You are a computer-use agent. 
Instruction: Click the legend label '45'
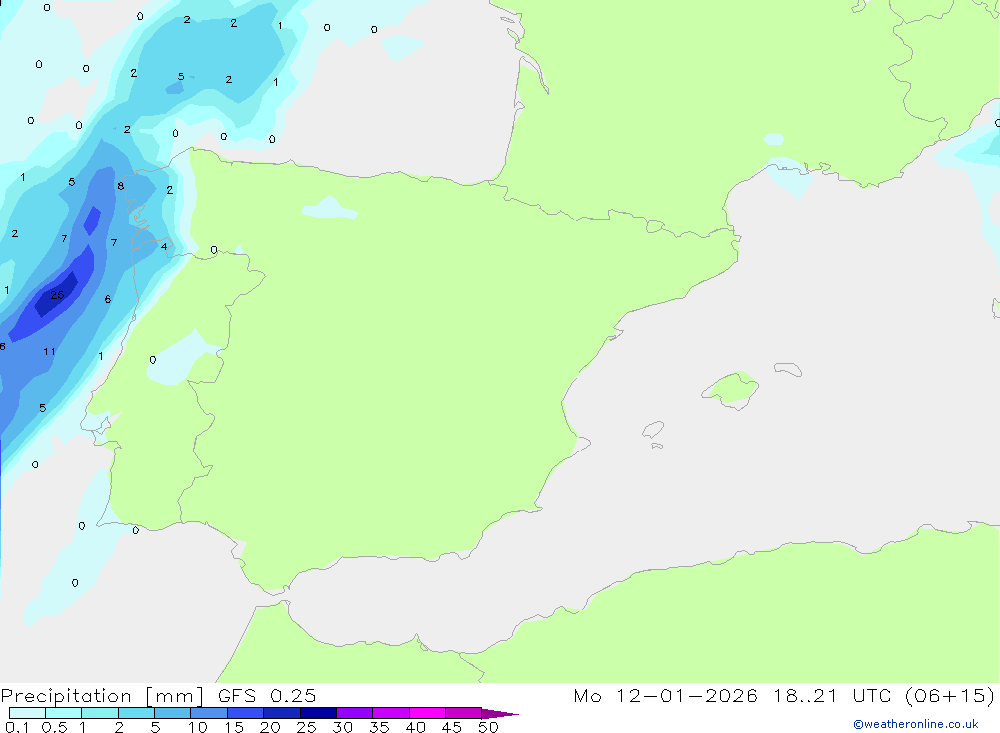tap(452, 727)
